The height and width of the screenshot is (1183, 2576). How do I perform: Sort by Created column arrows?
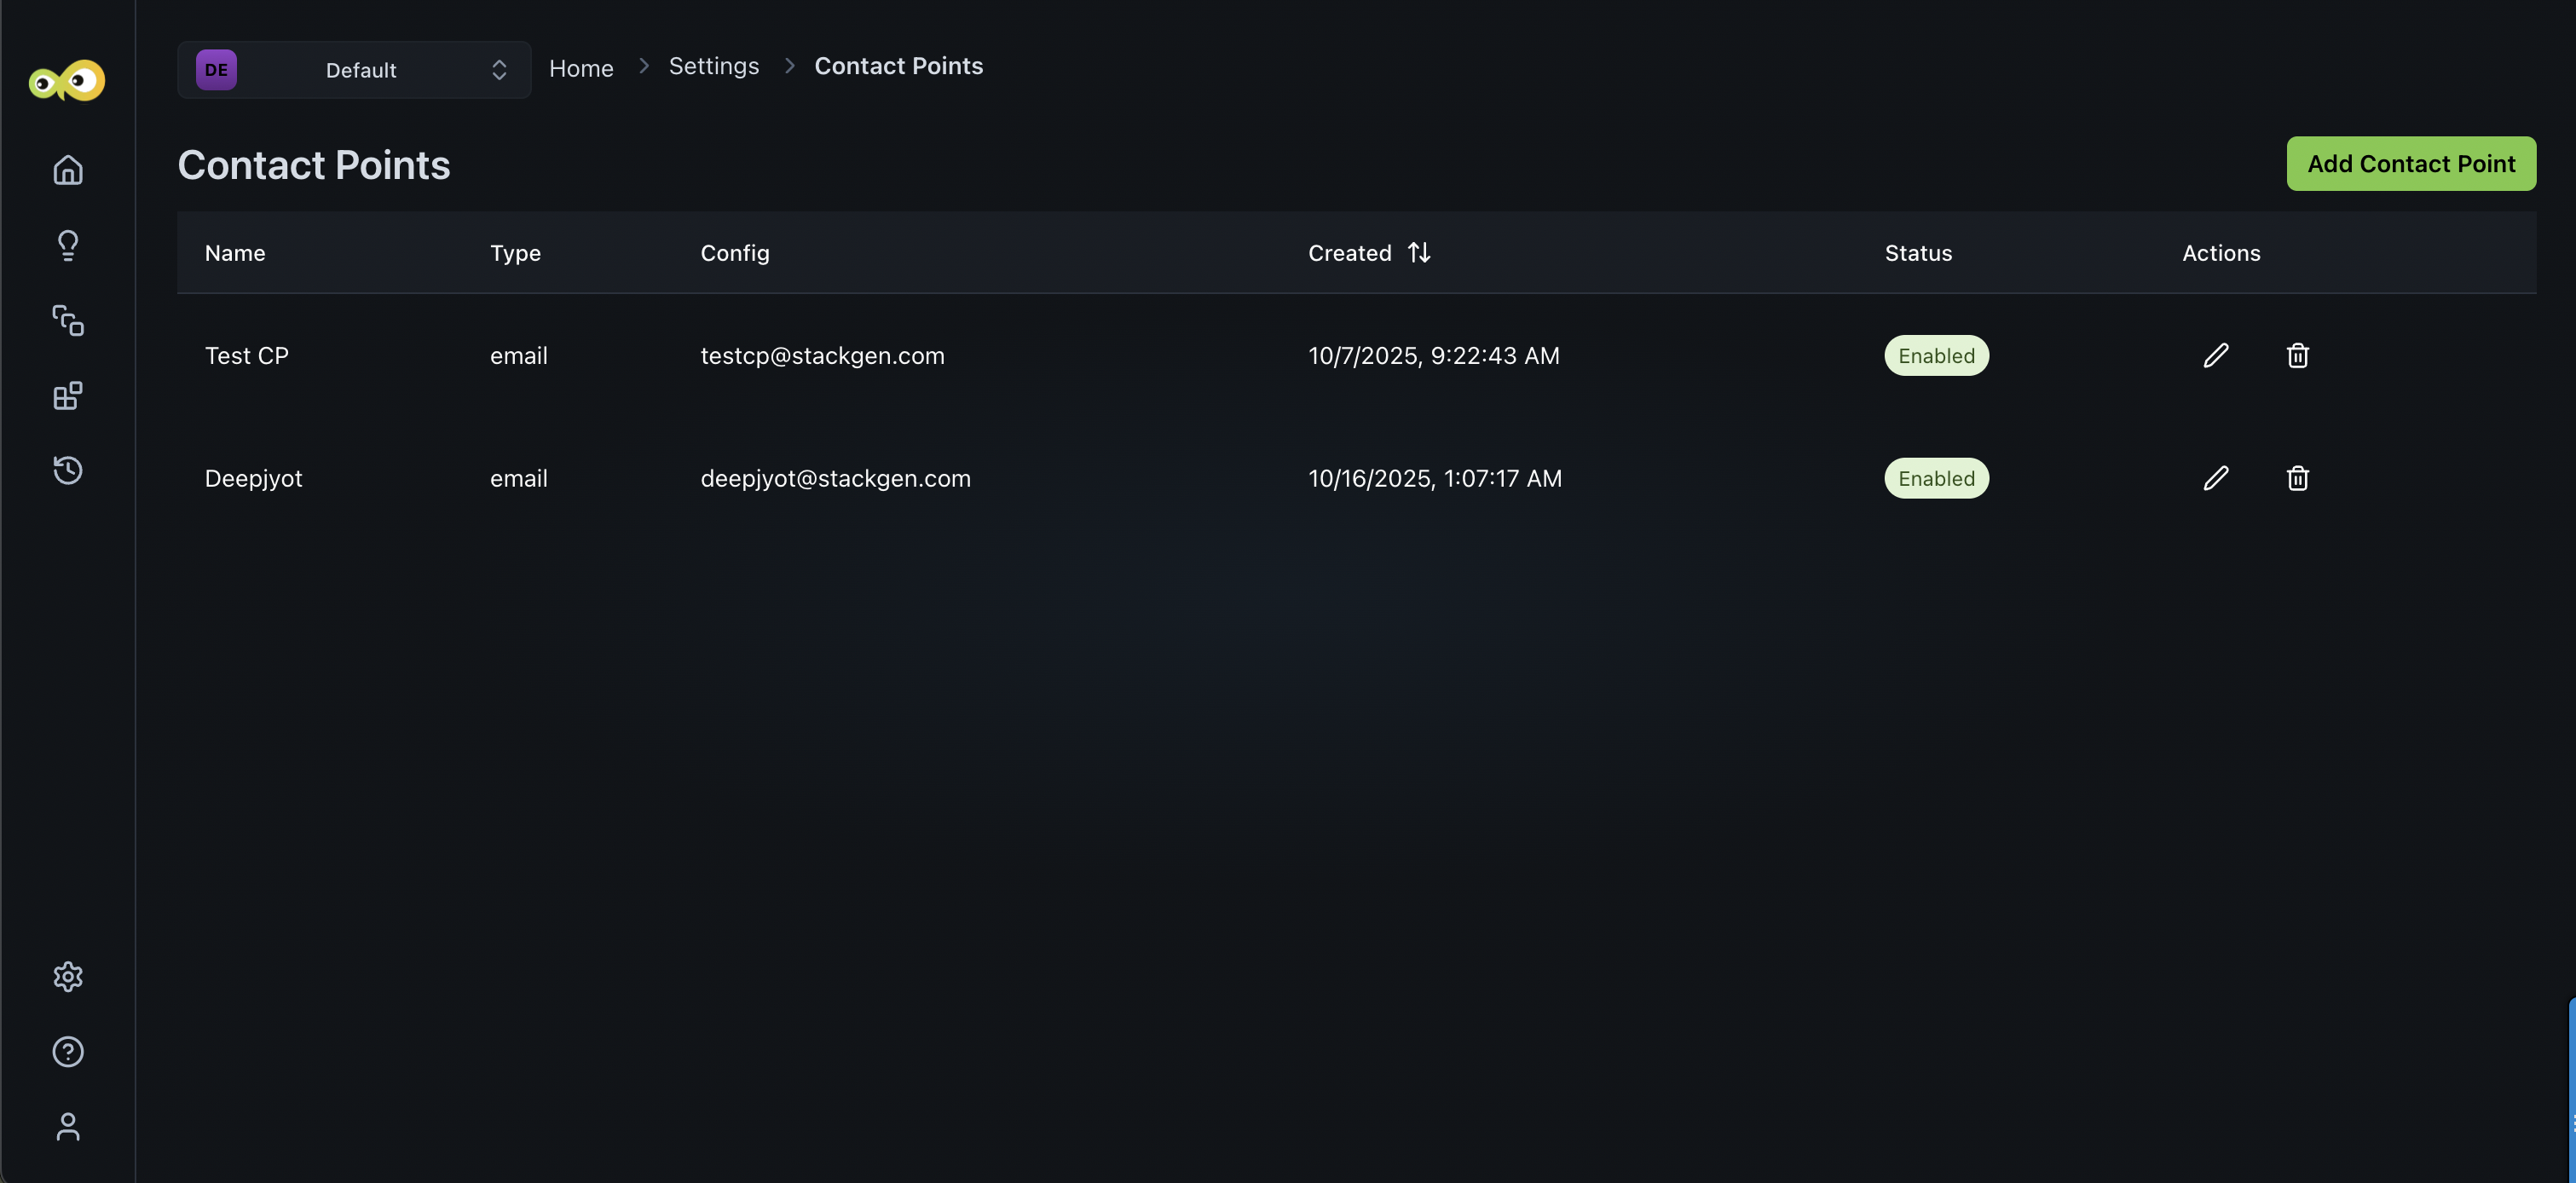coord(1418,252)
